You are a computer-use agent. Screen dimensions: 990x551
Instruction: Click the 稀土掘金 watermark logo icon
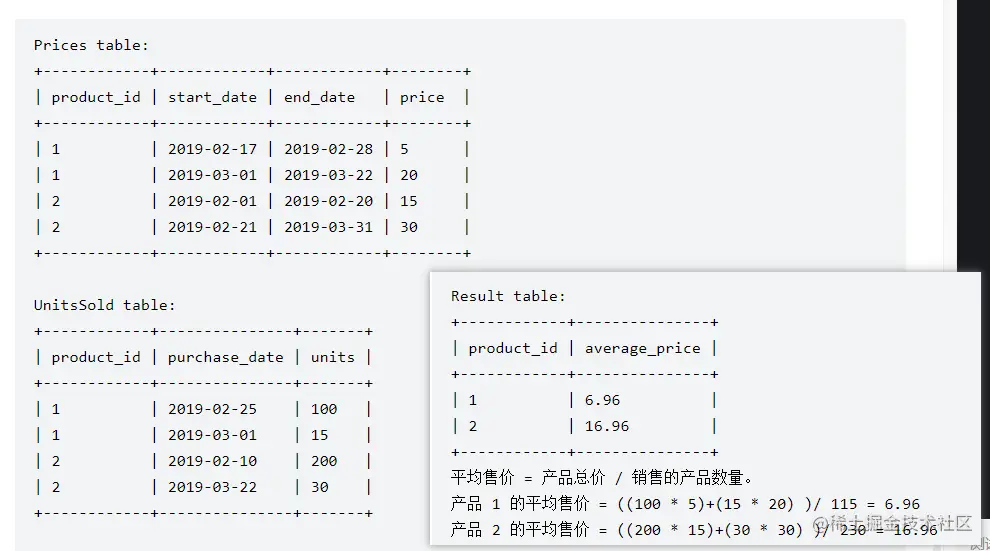[822, 524]
